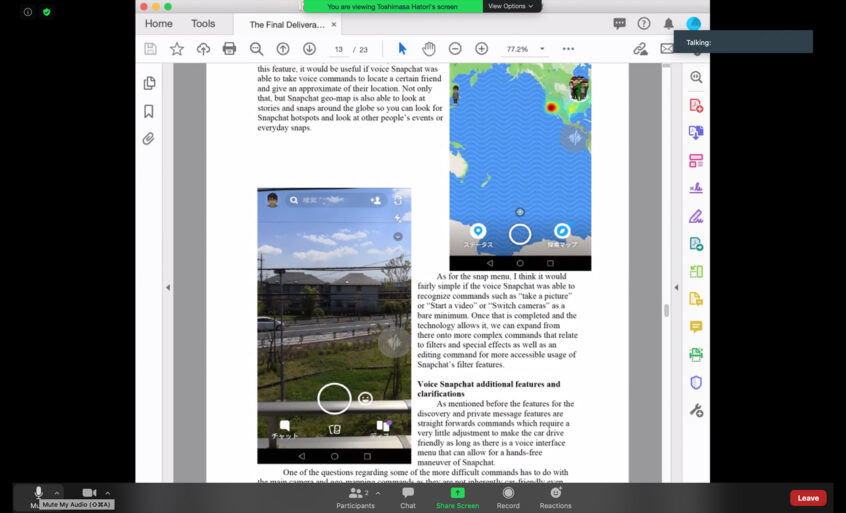Image resolution: width=846 pixels, height=513 pixels.
Task: Go to previous page arrow
Action: [x=283, y=49]
